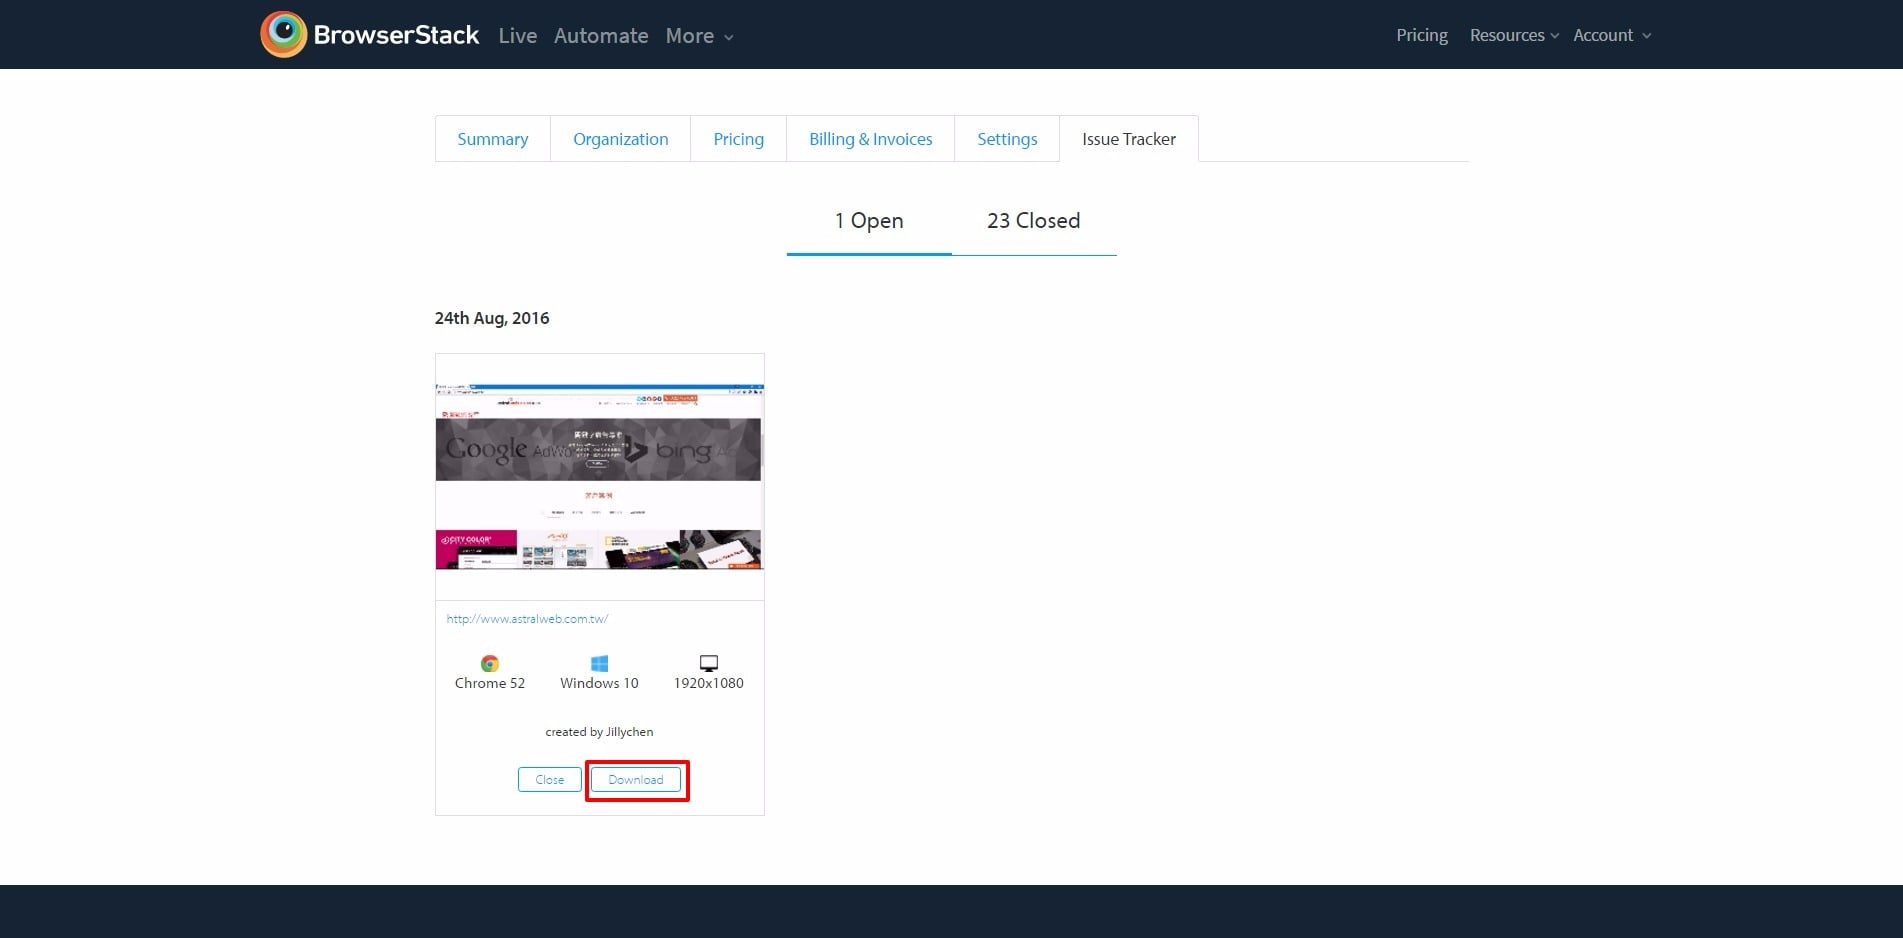Click the Chrome 52 browser icon

coord(490,664)
